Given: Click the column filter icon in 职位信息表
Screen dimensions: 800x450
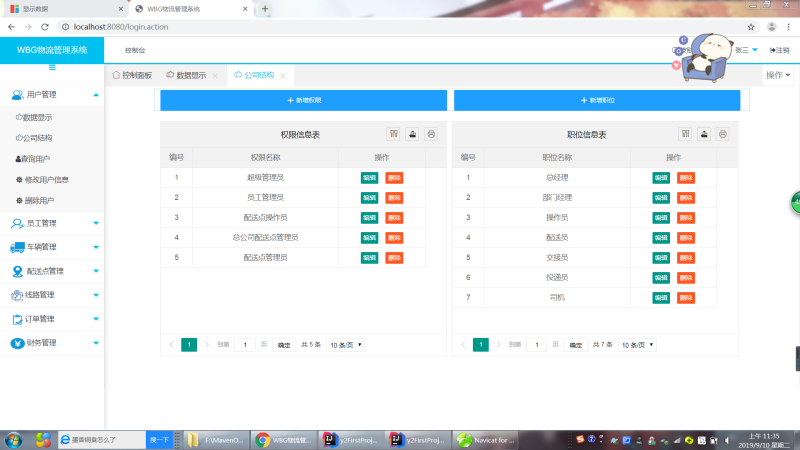Looking at the screenshot, I should pos(685,134).
